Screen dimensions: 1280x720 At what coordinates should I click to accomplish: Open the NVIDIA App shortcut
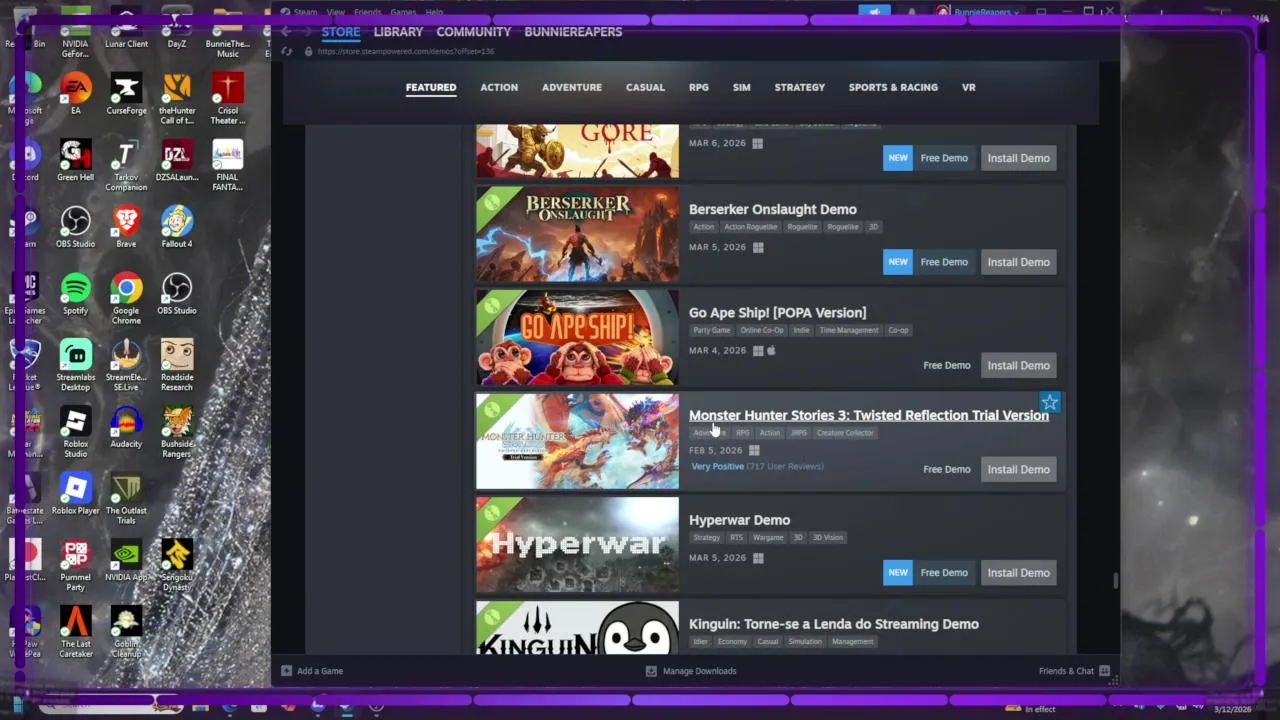(126, 560)
